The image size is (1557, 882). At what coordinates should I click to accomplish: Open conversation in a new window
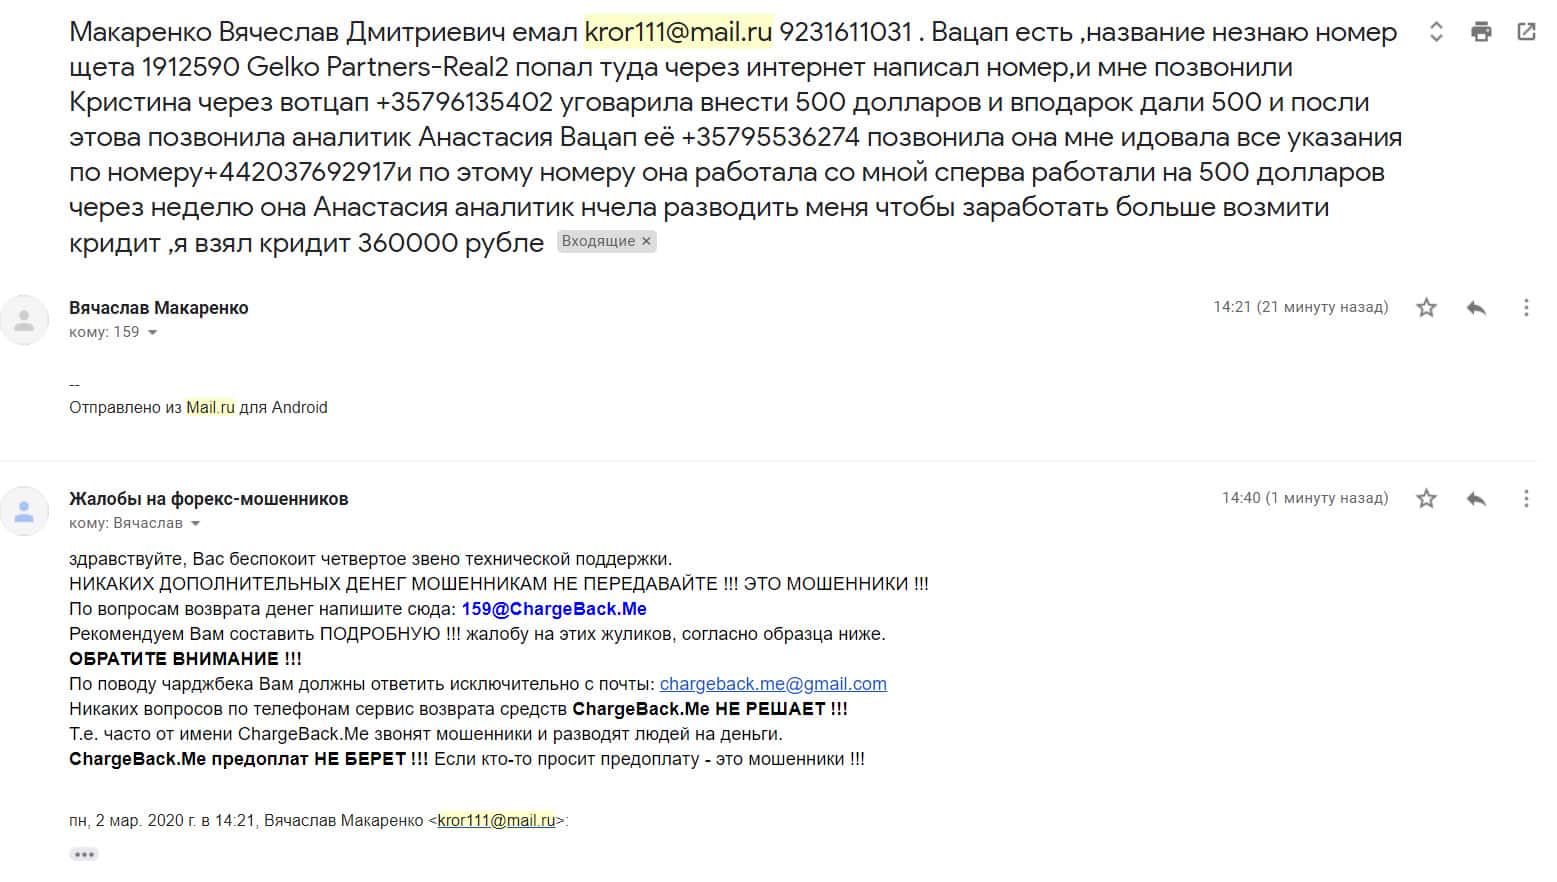point(1526,32)
